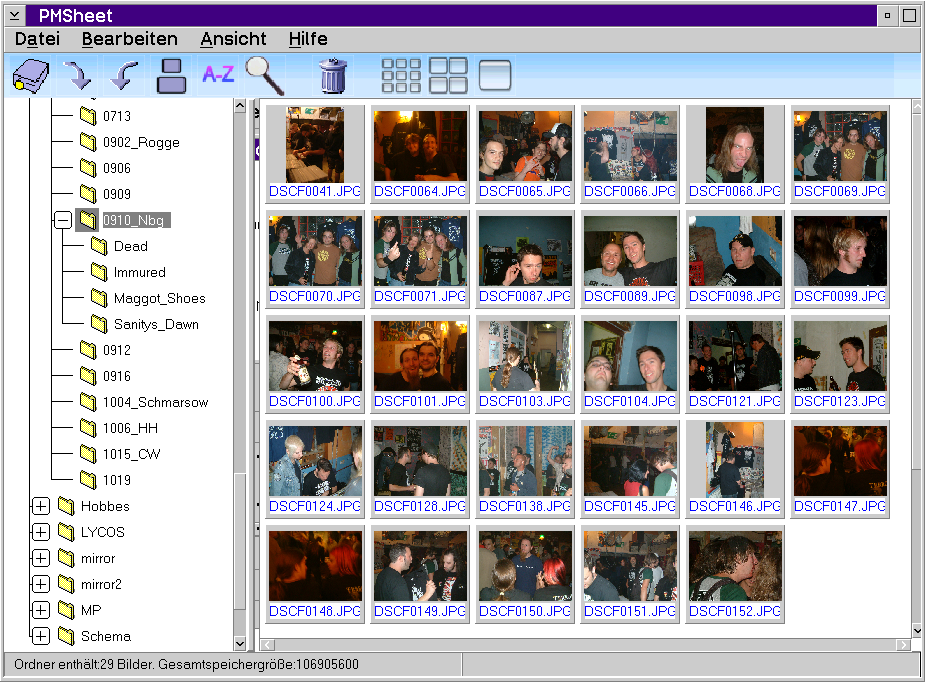Viewport: 925px width, 682px height.
Task: Click thumbnail pane horizontal scroll left arrow
Action: 267,645
